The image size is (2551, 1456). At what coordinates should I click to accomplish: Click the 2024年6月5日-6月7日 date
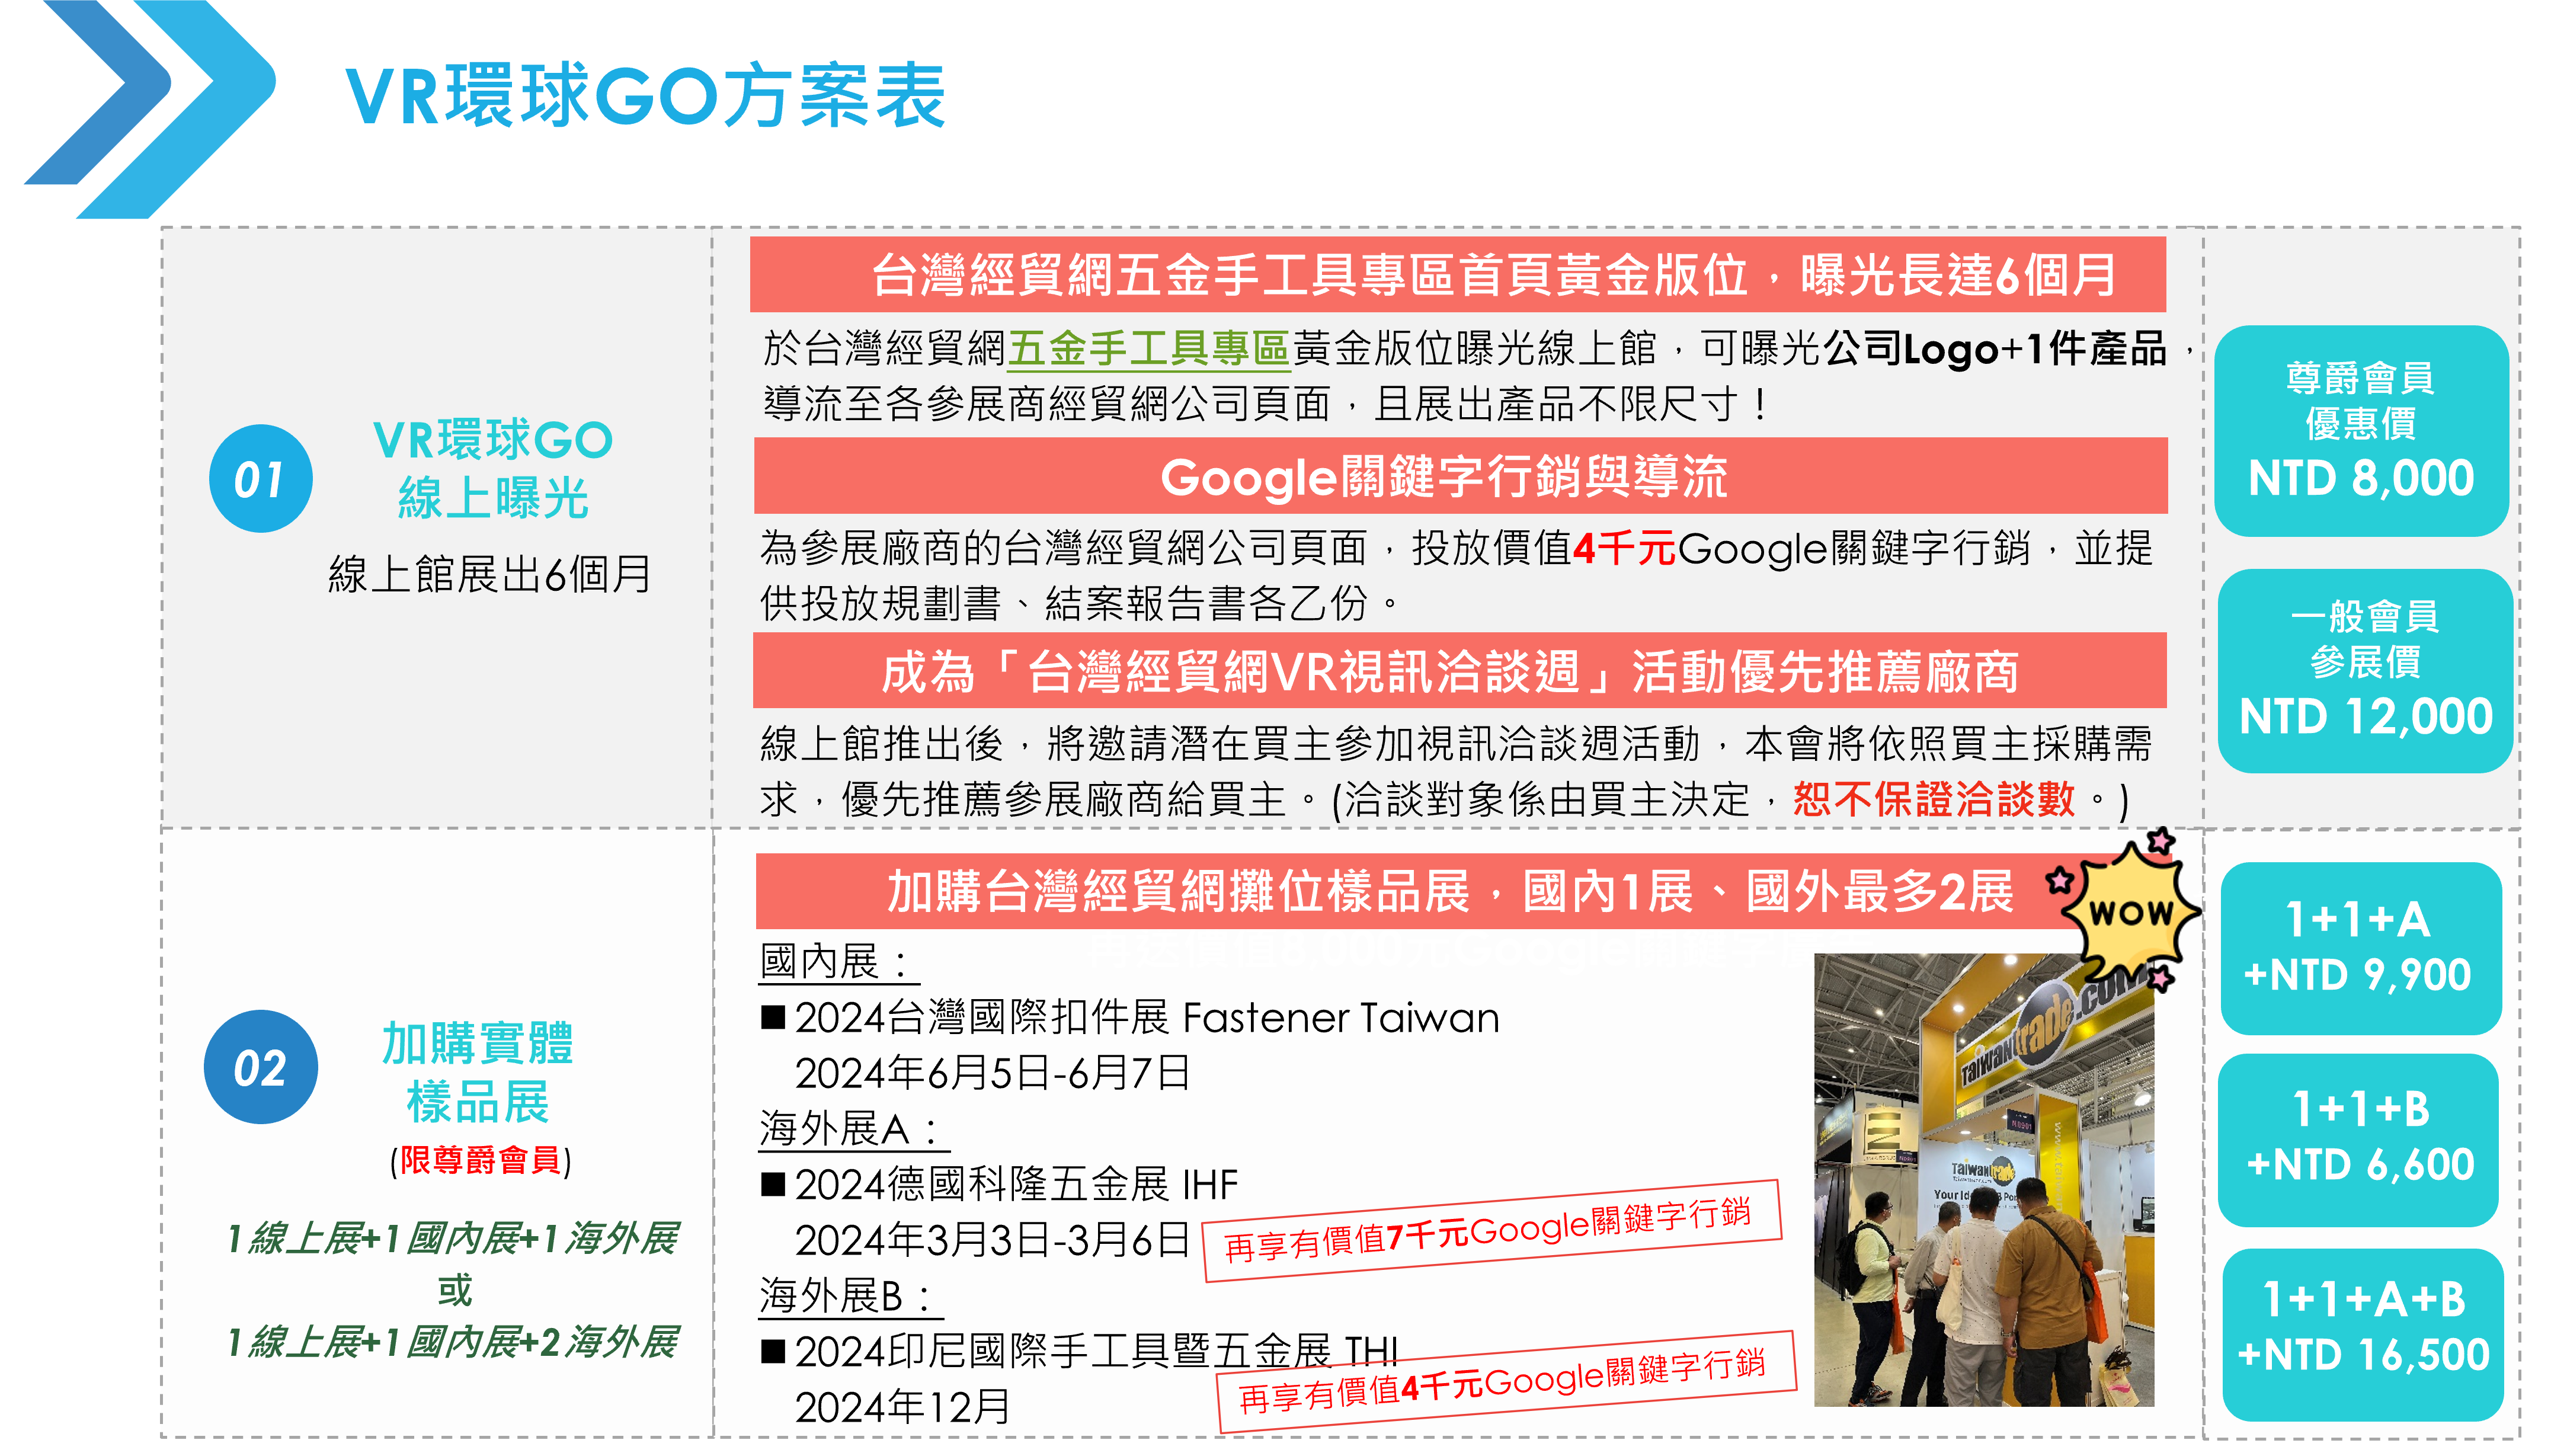pyautogui.click(x=992, y=1074)
